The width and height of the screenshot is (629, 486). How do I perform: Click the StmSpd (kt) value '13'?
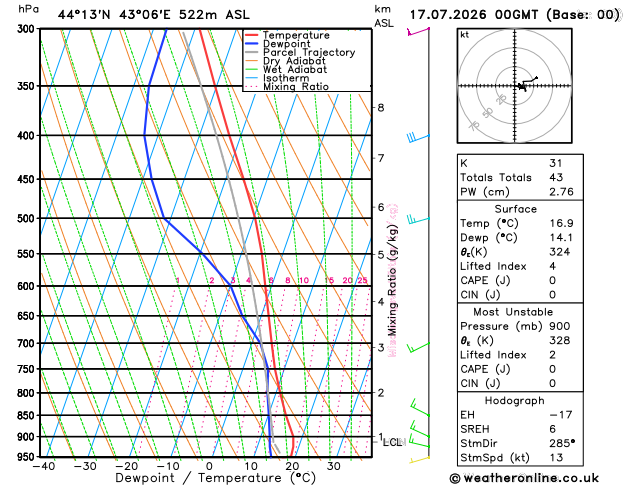[x=556, y=458]
